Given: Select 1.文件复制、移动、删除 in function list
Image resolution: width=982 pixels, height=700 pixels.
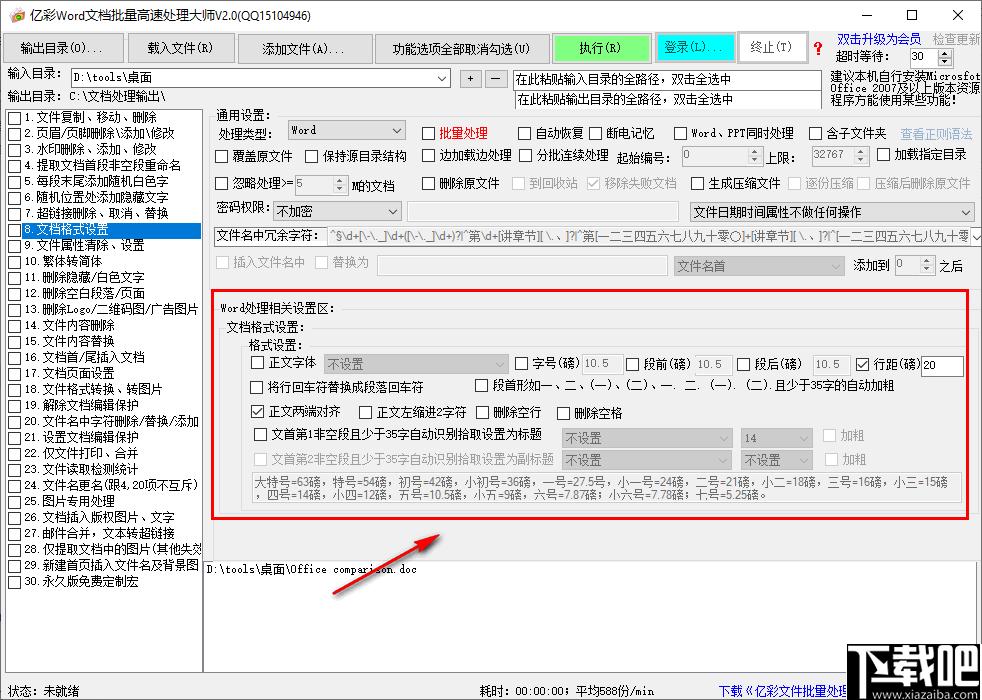Looking at the screenshot, I should (91, 117).
